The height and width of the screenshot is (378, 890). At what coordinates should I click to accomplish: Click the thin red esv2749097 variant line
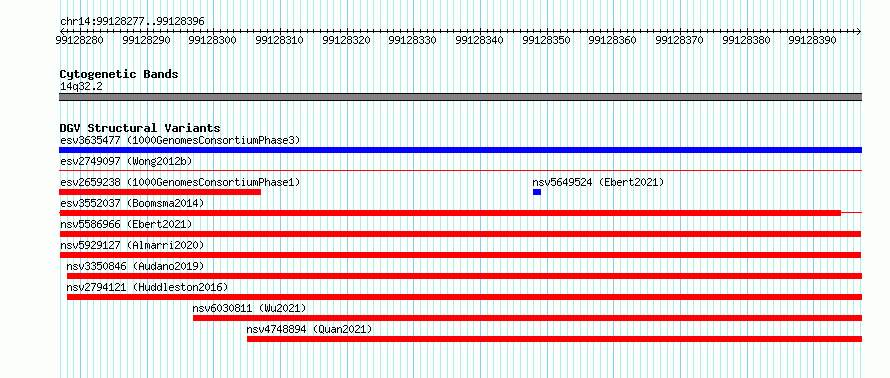point(460,170)
